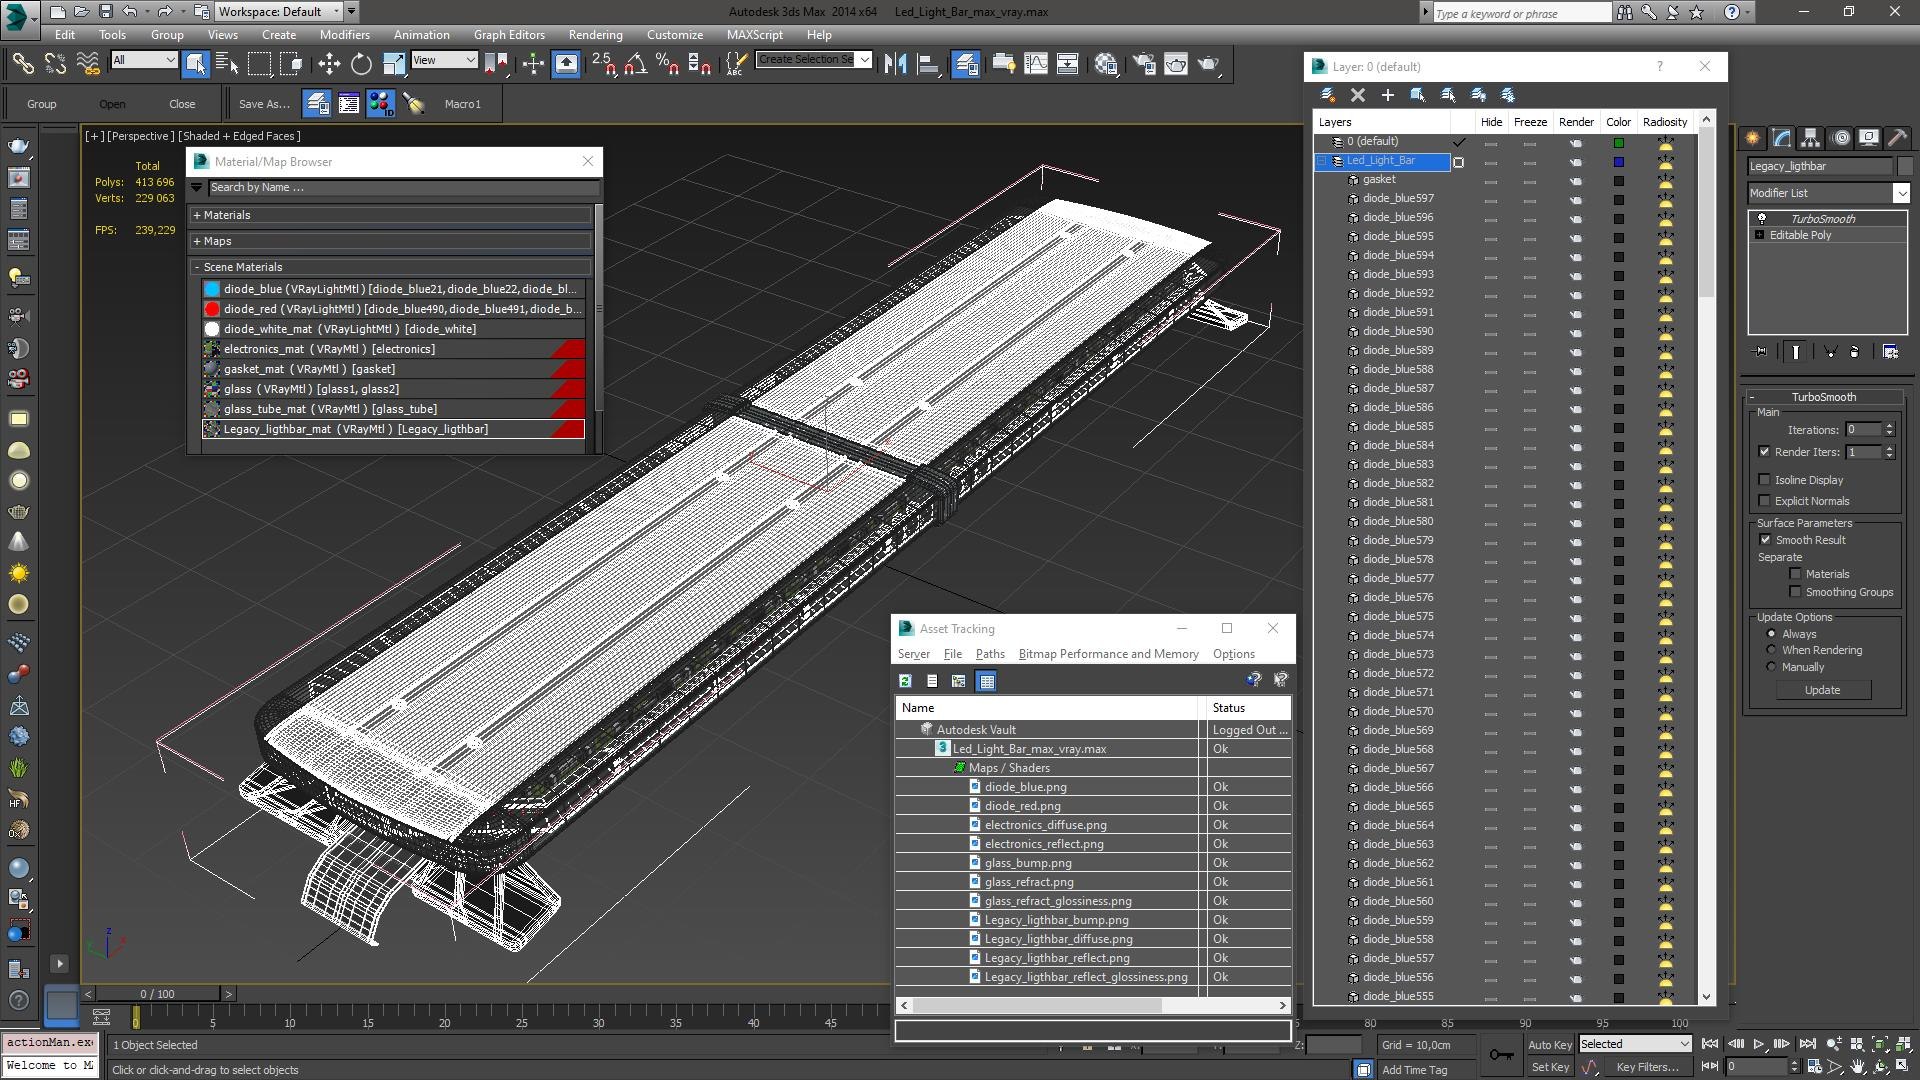Click the Save As button
1920x1080 pixels.
[x=264, y=104]
